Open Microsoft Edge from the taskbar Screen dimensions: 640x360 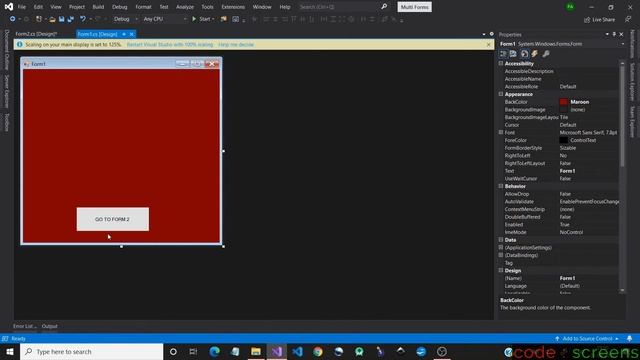pyautogui.click(x=215, y=351)
